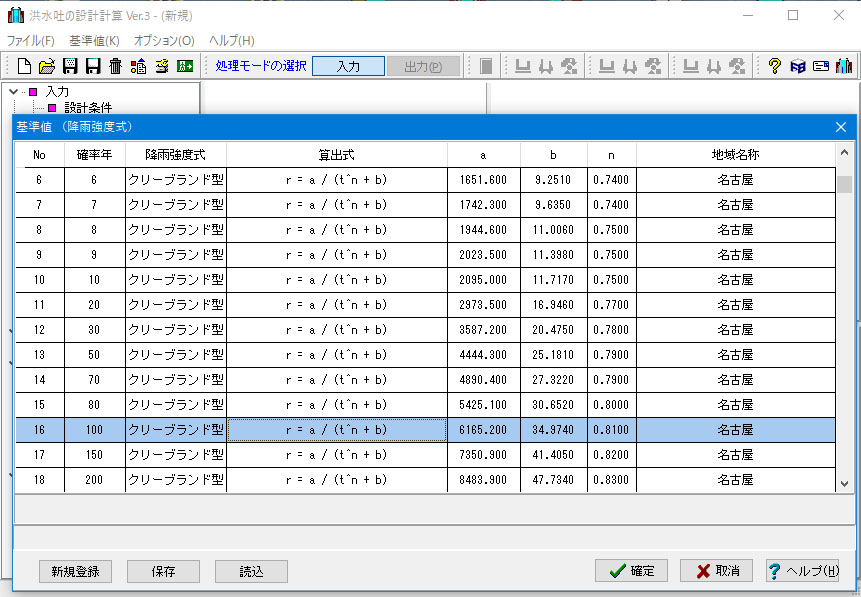Click the 地域名称 column header

[735, 155]
